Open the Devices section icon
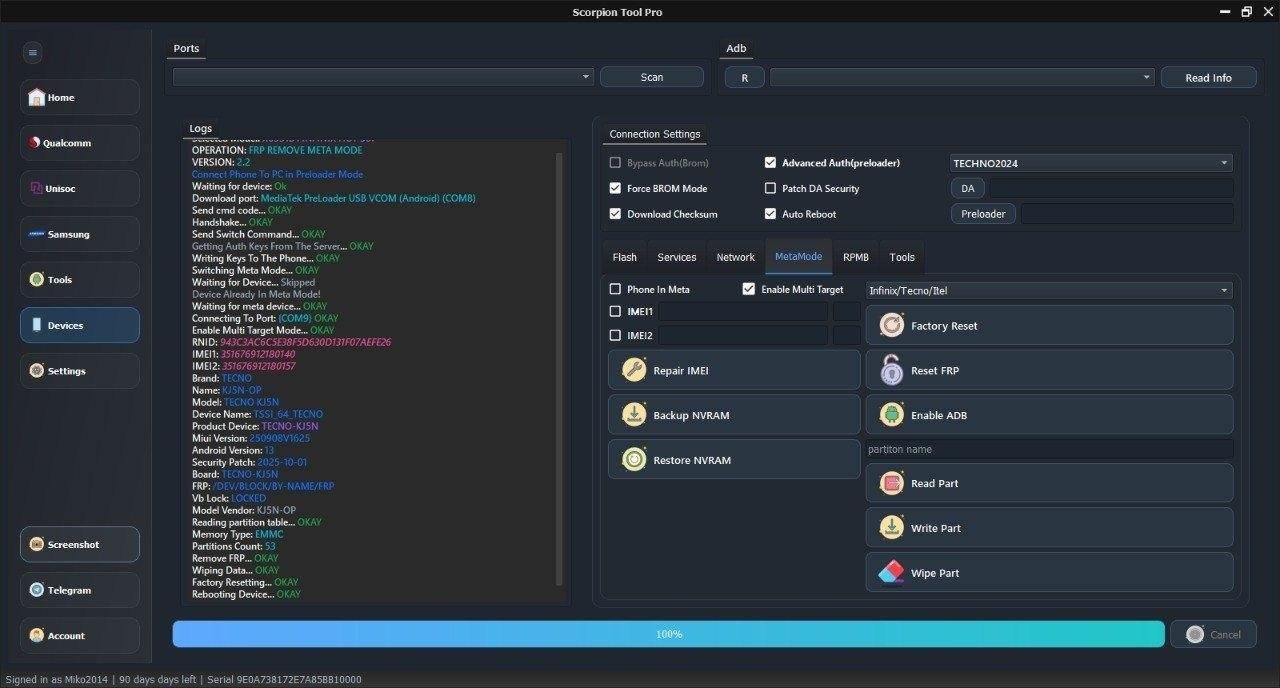1280x688 pixels. tap(37, 325)
